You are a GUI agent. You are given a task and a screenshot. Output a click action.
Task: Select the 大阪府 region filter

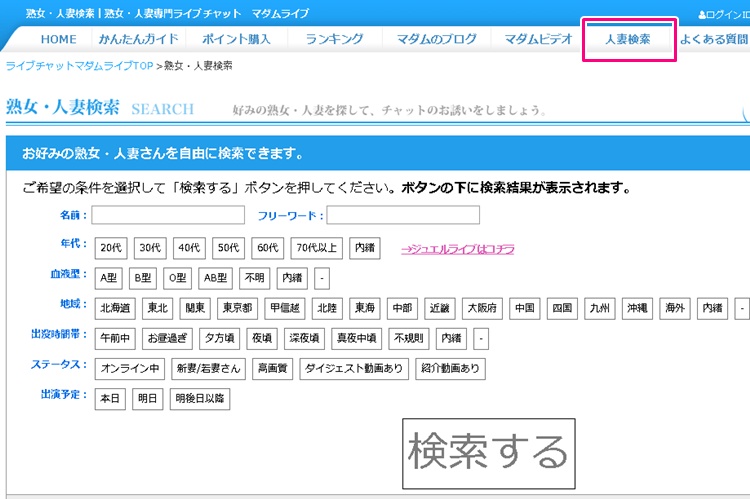pyautogui.click(x=482, y=308)
